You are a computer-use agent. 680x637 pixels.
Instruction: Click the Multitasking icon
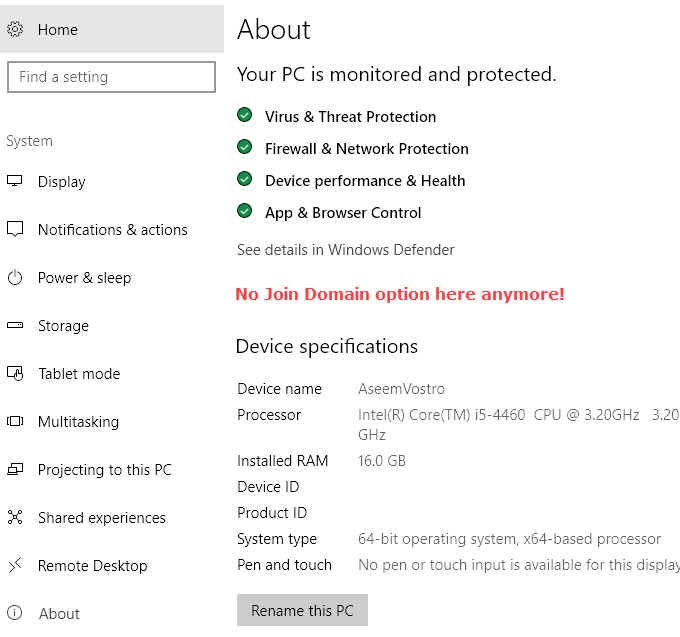click(15, 422)
